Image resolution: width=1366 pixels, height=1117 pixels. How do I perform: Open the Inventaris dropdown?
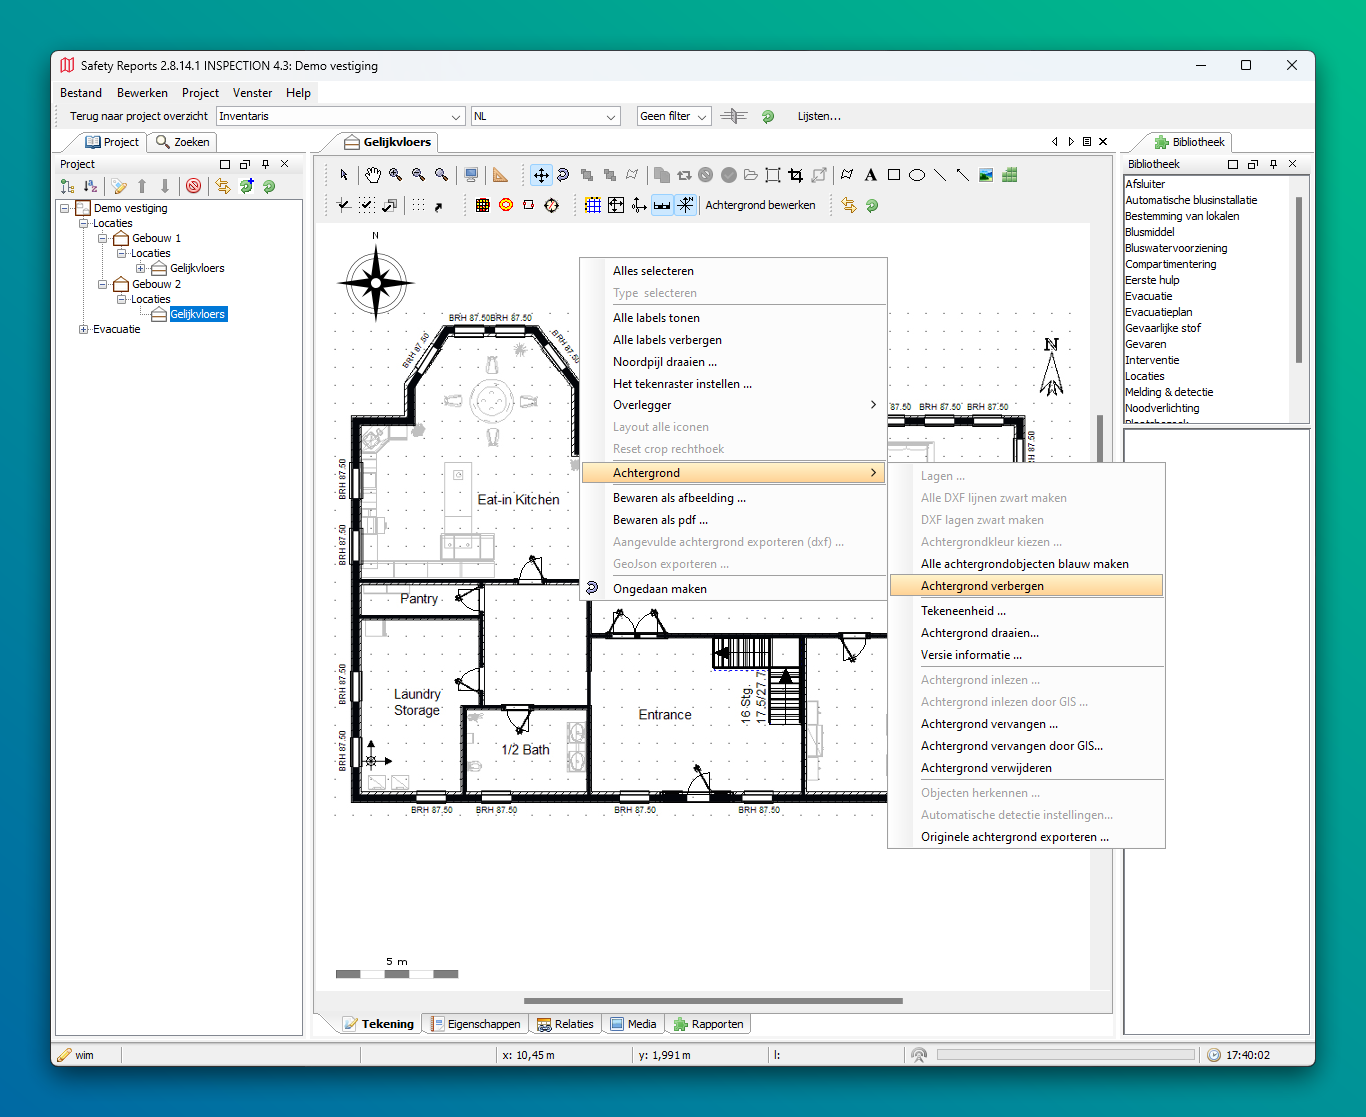pyautogui.click(x=341, y=116)
